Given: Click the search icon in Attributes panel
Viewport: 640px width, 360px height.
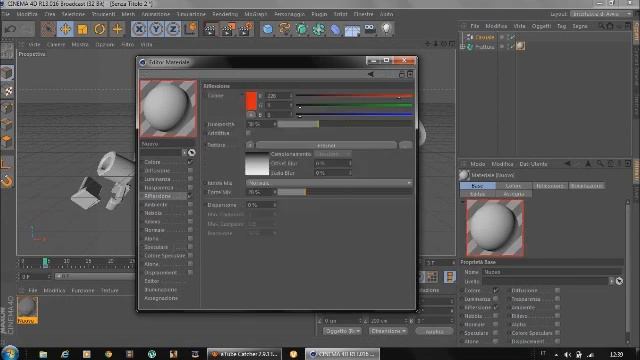Looking at the screenshot, I should click(x=599, y=164).
